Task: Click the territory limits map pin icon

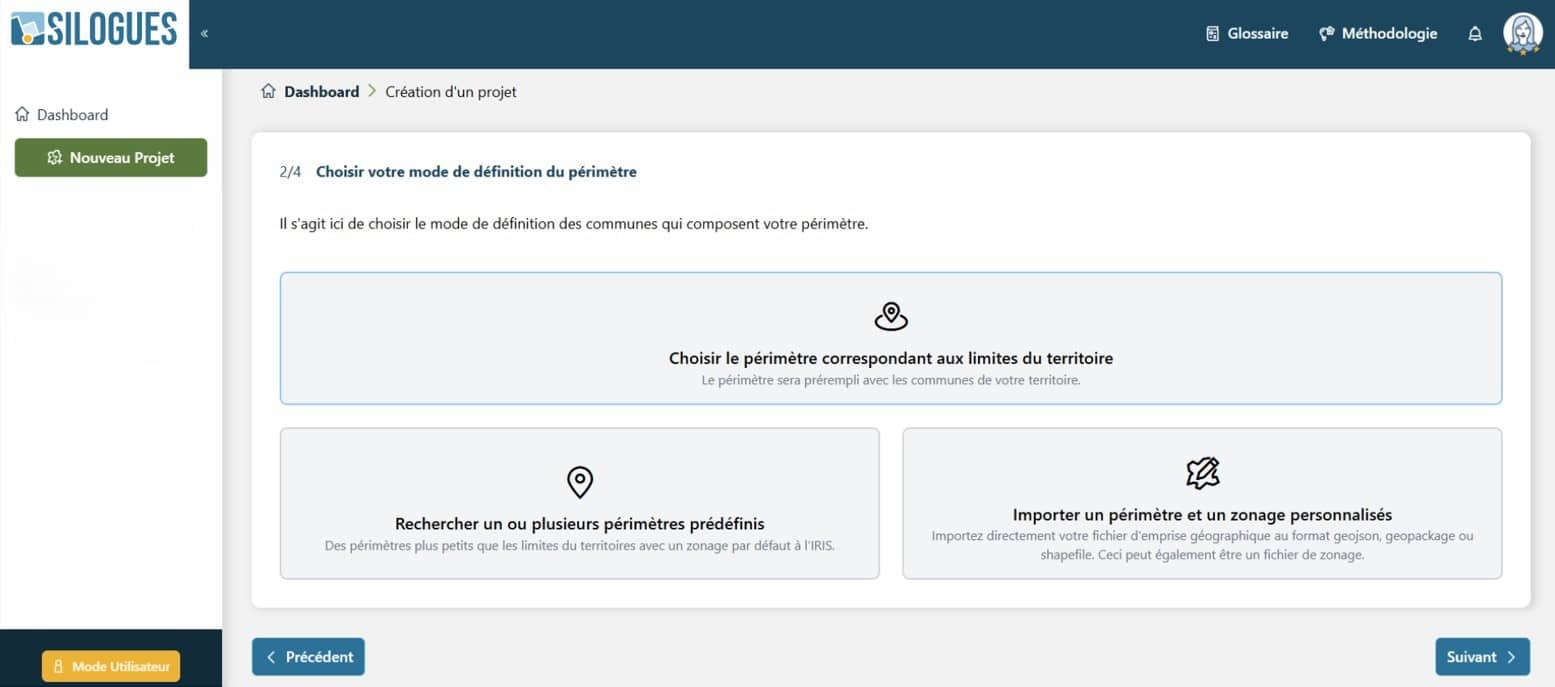Action: pyautogui.click(x=890, y=316)
